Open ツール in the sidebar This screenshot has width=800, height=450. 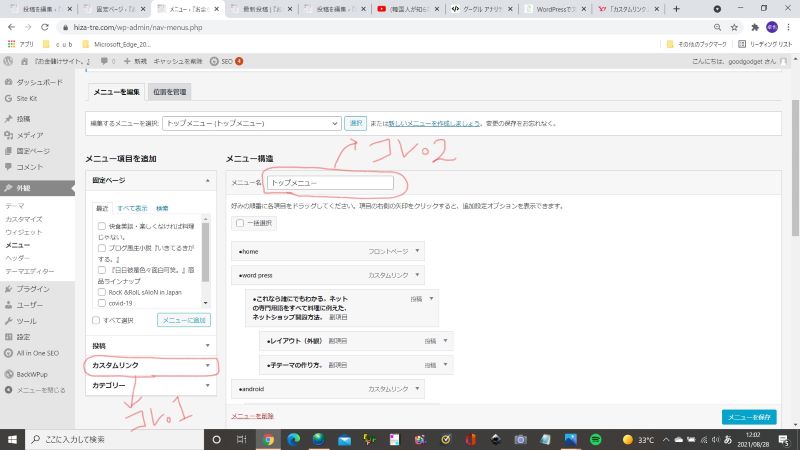tap(20, 321)
